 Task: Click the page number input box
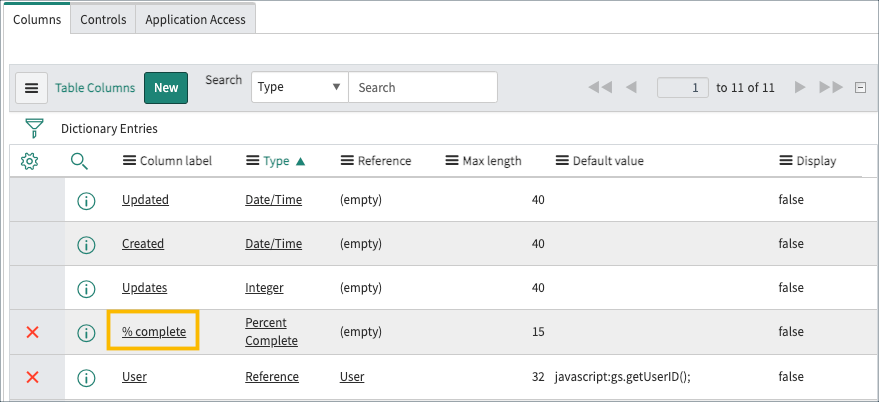pyautogui.click(x=683, y=88)
